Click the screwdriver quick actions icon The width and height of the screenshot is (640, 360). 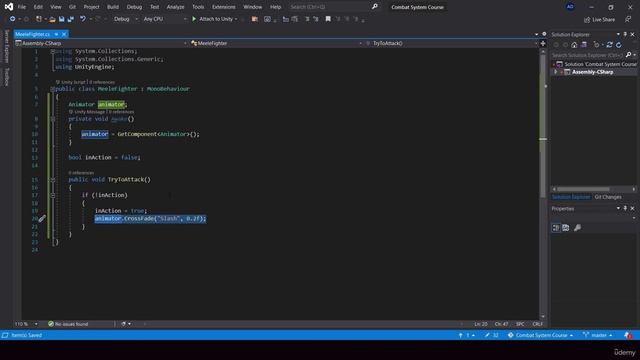[x=42, y=219]
